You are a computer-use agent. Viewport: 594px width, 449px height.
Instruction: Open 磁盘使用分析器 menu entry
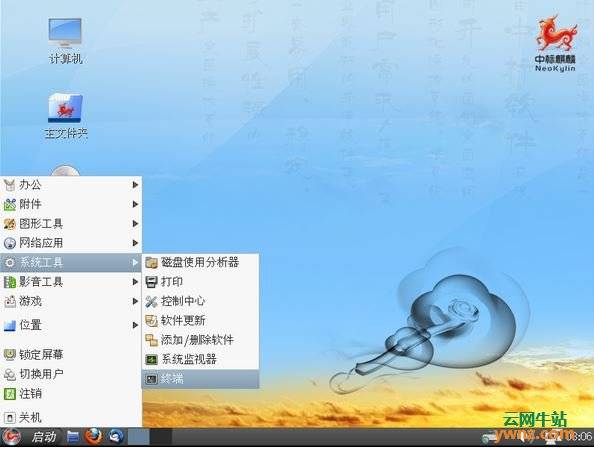click(x=200, y=262)
